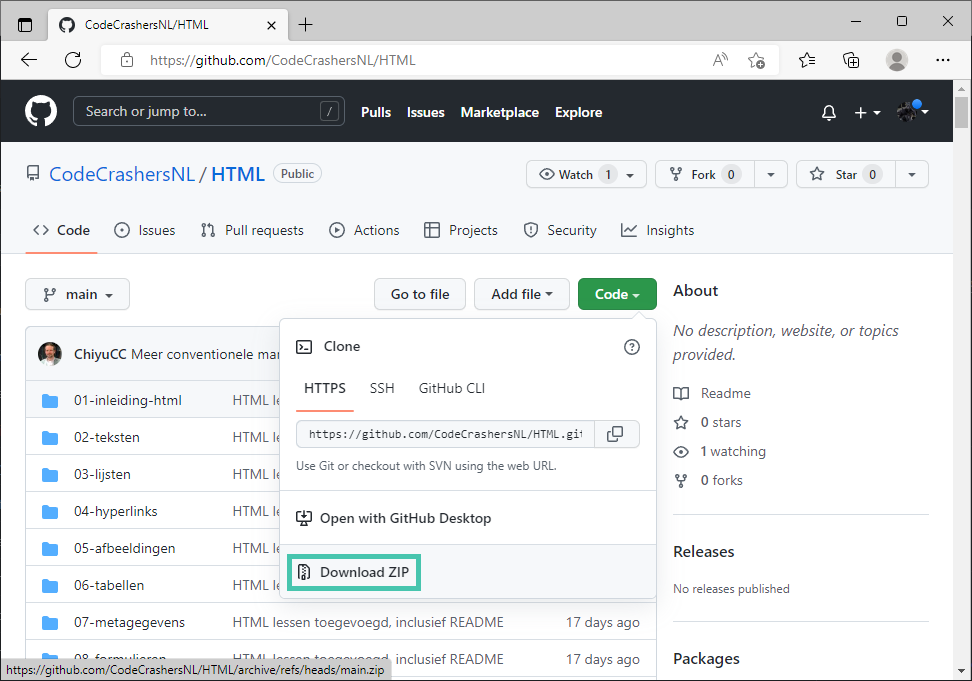Click the site lock icon in address bar
Viewport: 972px width, 681px height.
click(x=127, y=60)
